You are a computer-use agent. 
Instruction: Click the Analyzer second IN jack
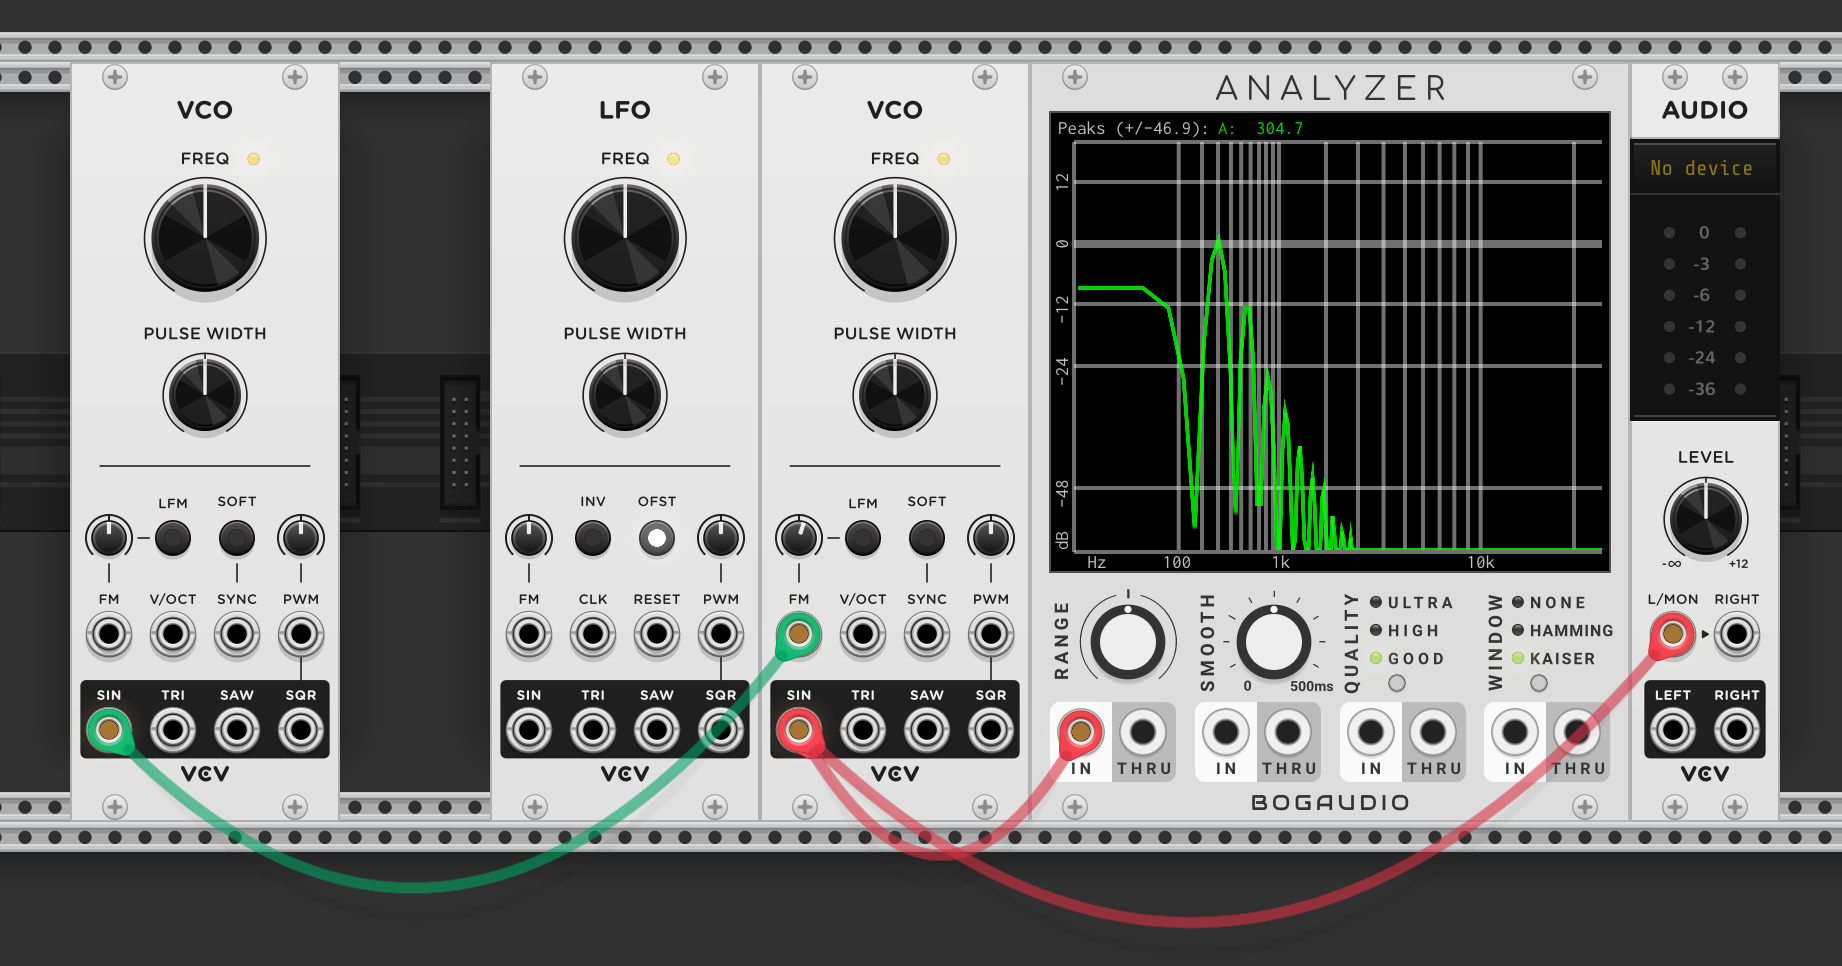click(1226, 733)
